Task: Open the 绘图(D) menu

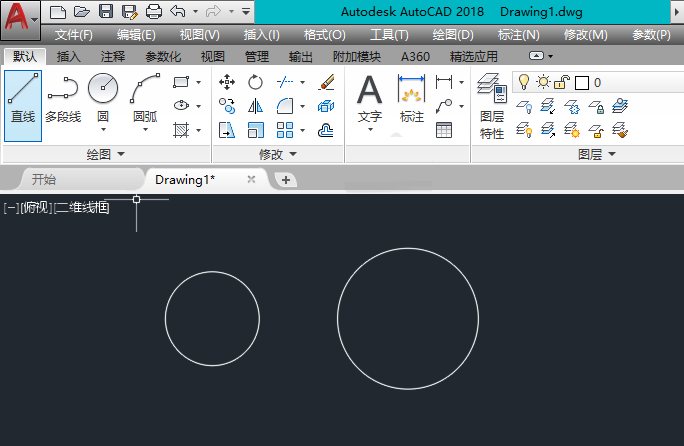Action: tap(453, 35)
